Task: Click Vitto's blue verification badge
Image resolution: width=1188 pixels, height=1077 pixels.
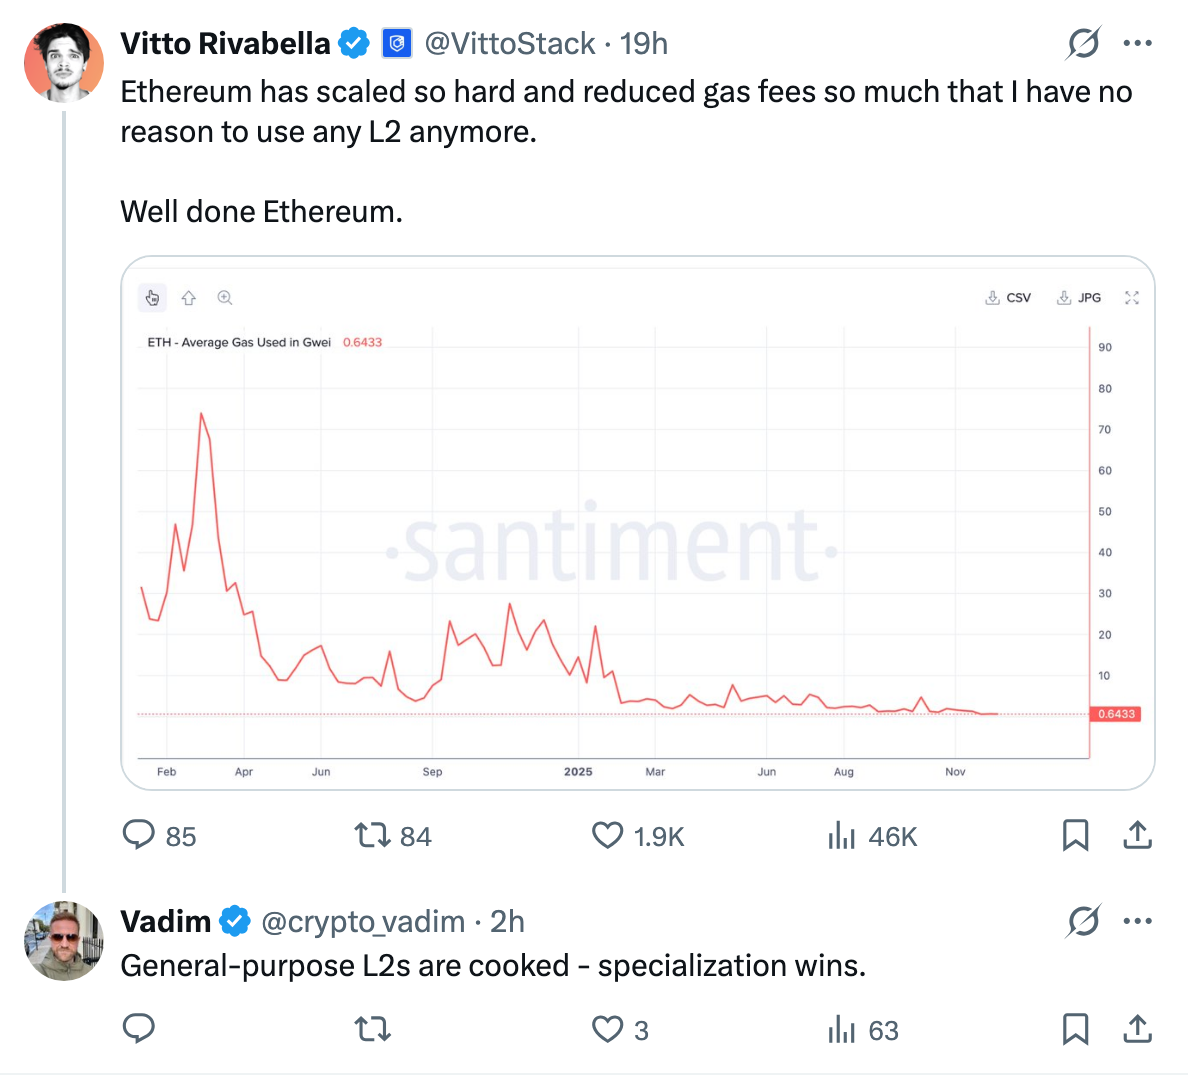Action: pos(354,43)
